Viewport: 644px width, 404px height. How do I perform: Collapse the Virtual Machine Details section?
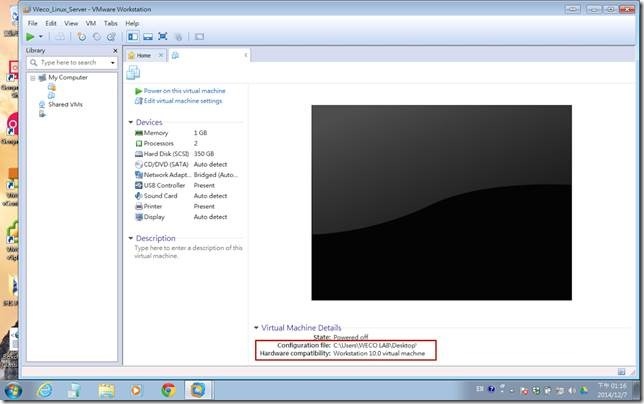point(256,328)
